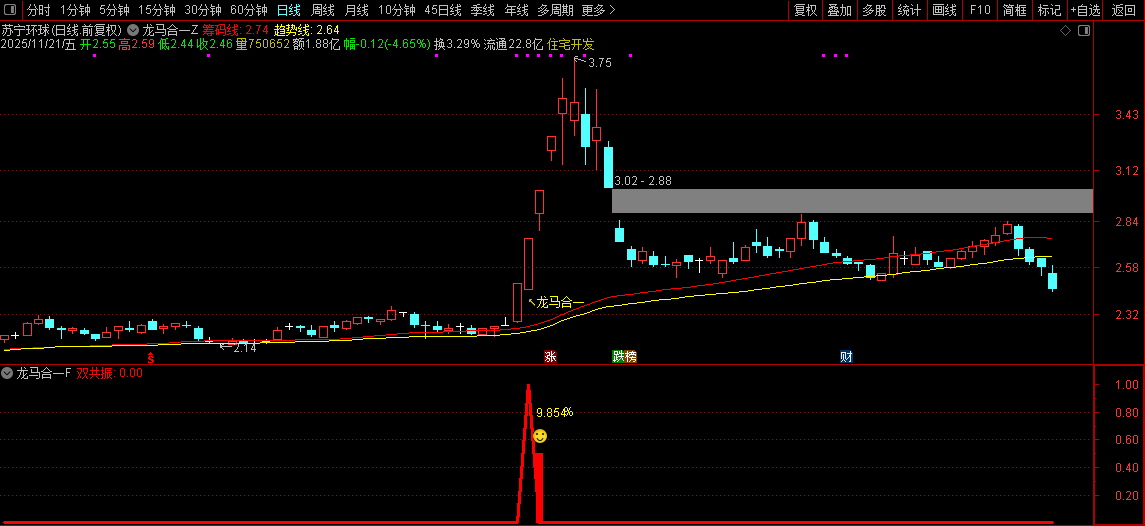Click the 返回 back button
1145x526 pixels.
point(1123,10)
